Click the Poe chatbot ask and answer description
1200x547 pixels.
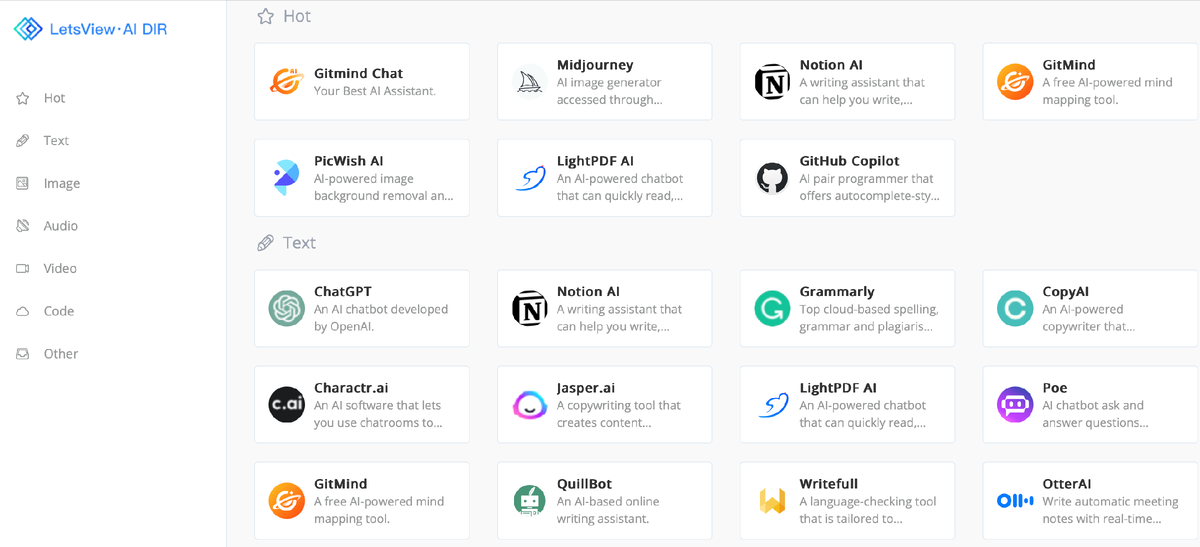[x=1095, y=414]
